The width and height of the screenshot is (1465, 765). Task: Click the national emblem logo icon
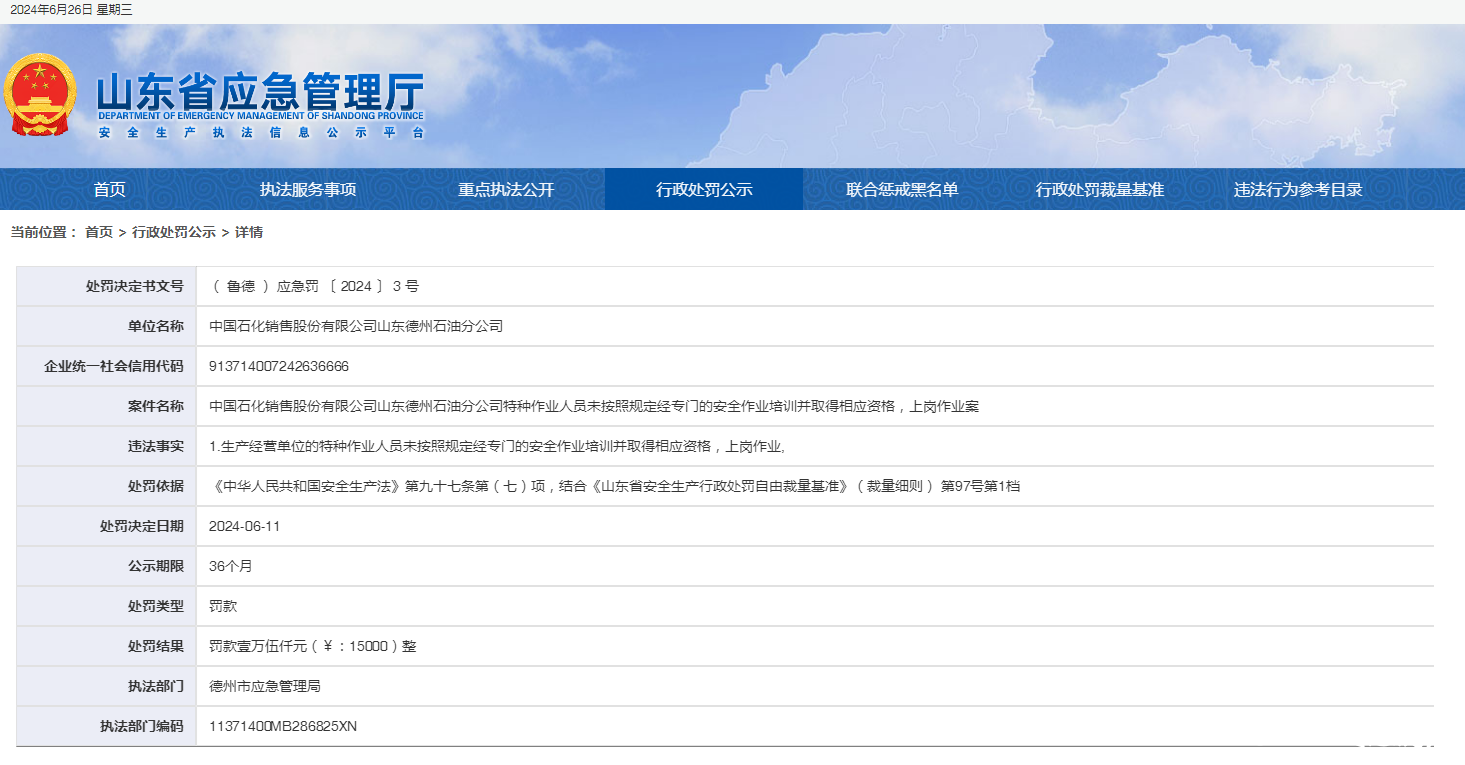40,95
